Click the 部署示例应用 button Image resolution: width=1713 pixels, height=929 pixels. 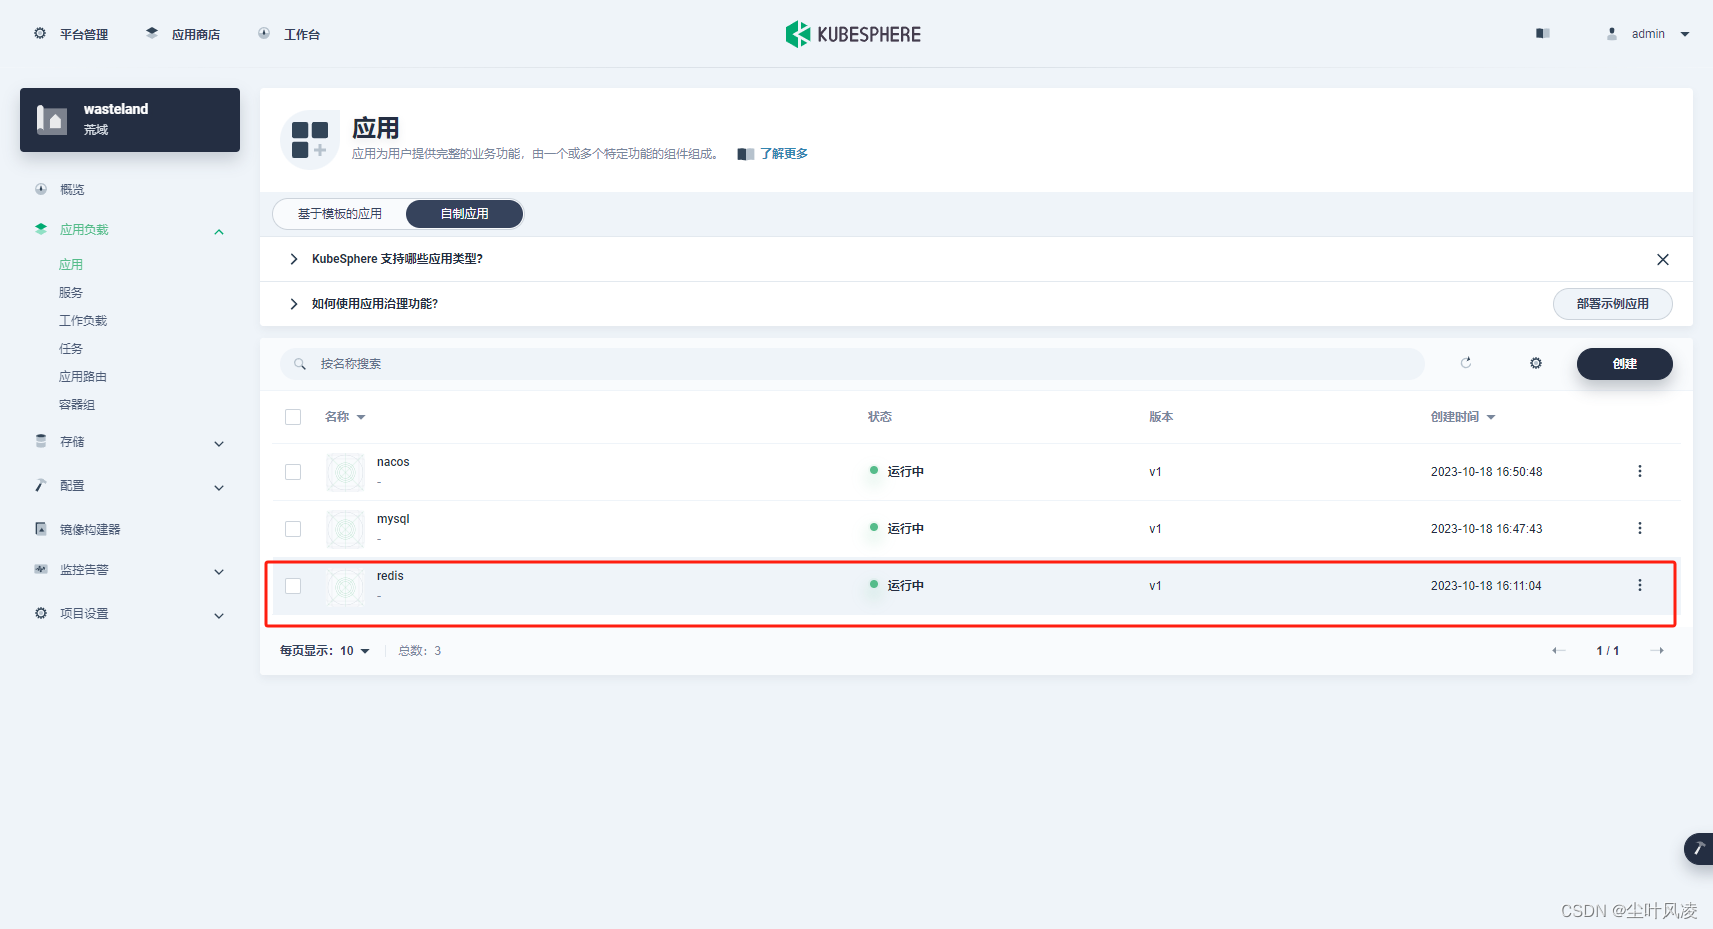1613,304
